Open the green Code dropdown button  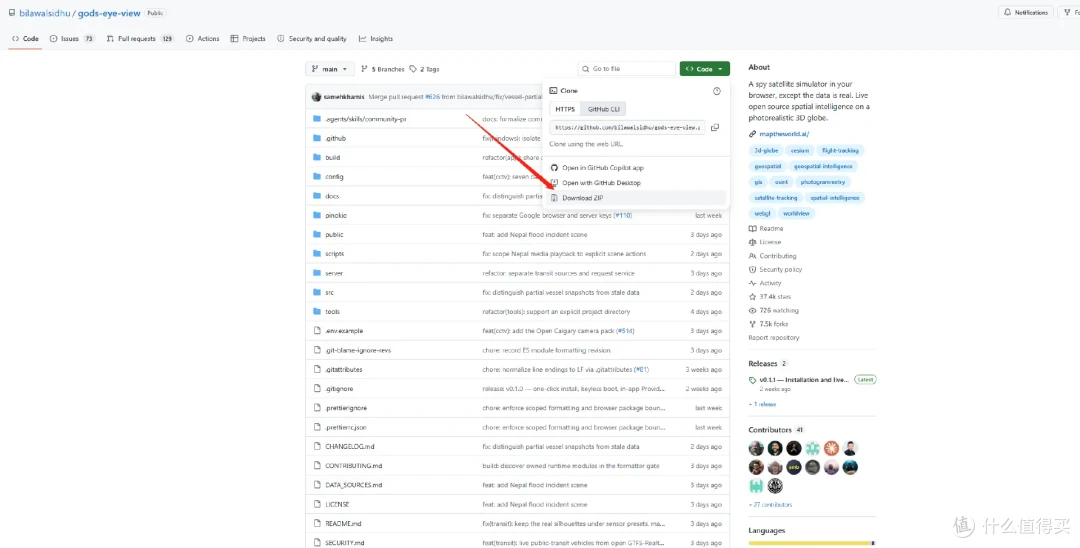pyautogui.click(x=705, y=69)
